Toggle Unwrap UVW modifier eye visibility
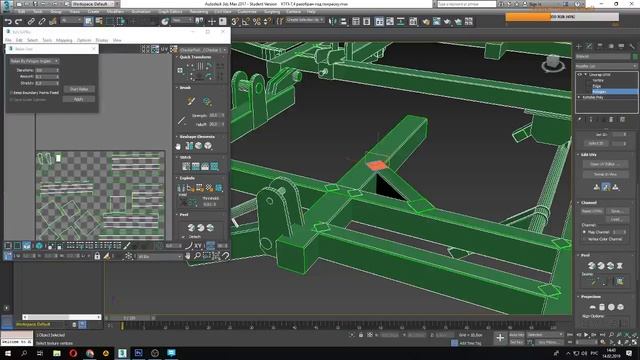This screenshot has width=640, height=360. tap(580, 75)
